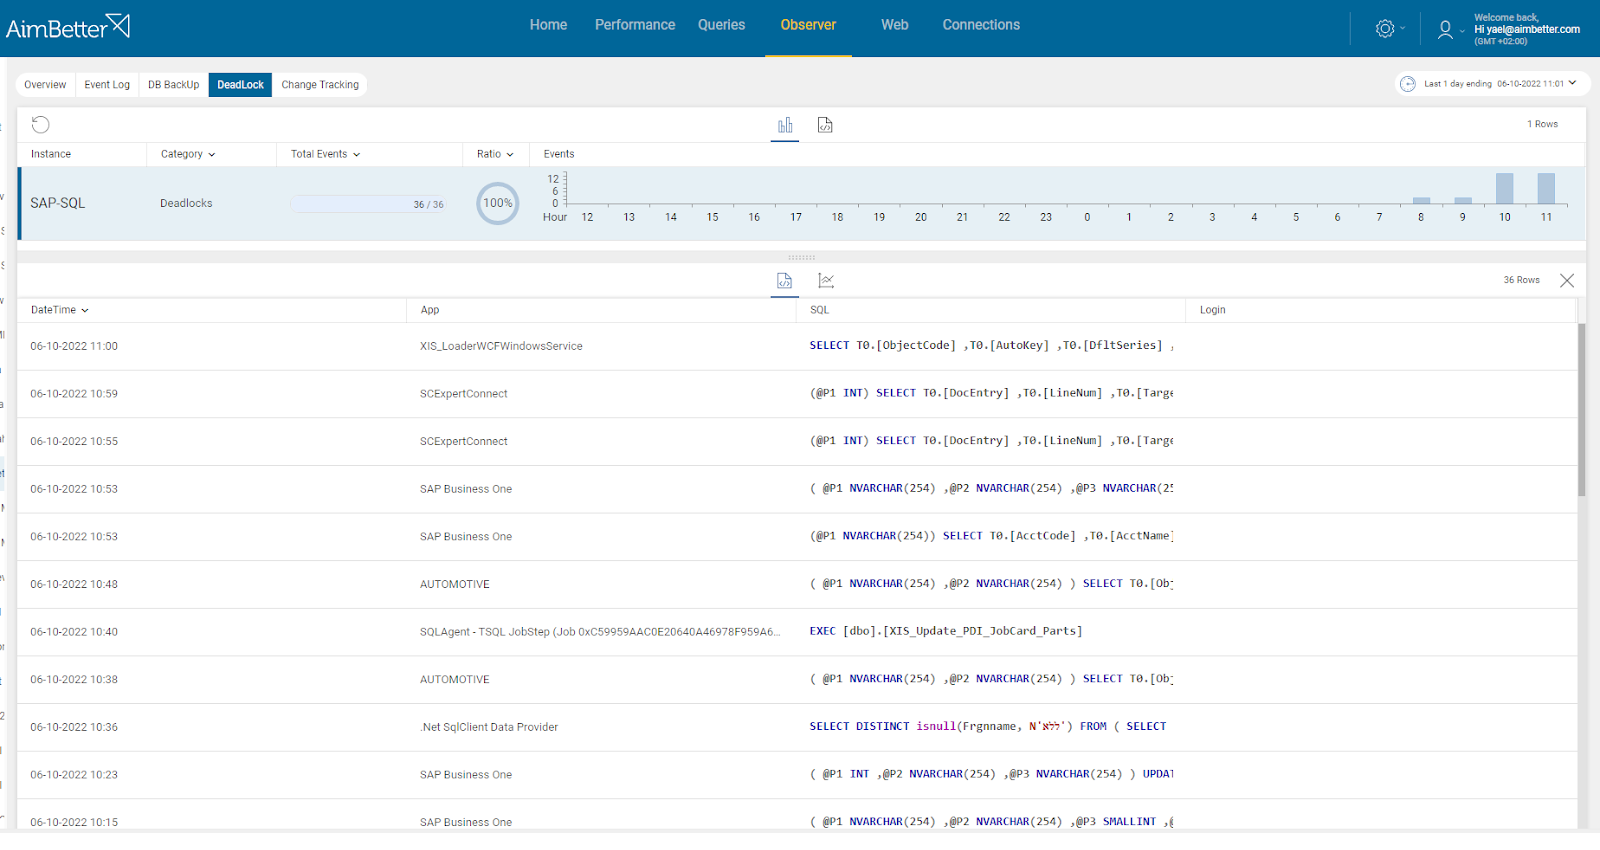Select the DeadLock tab
The height and width of the screenshot is (850, 1600).
[x=240, y=85]
